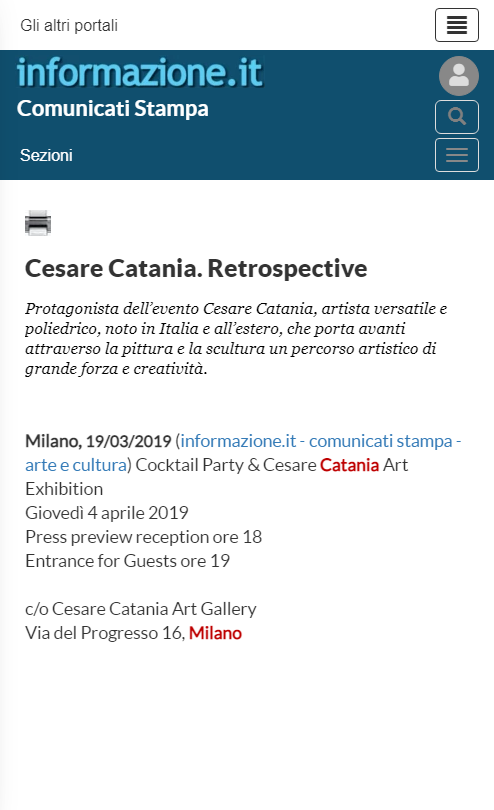The image size is (494, 810).
Task: Open the black hamburger menu beside Gli altri portali
Action: click(x=457, y=25)
